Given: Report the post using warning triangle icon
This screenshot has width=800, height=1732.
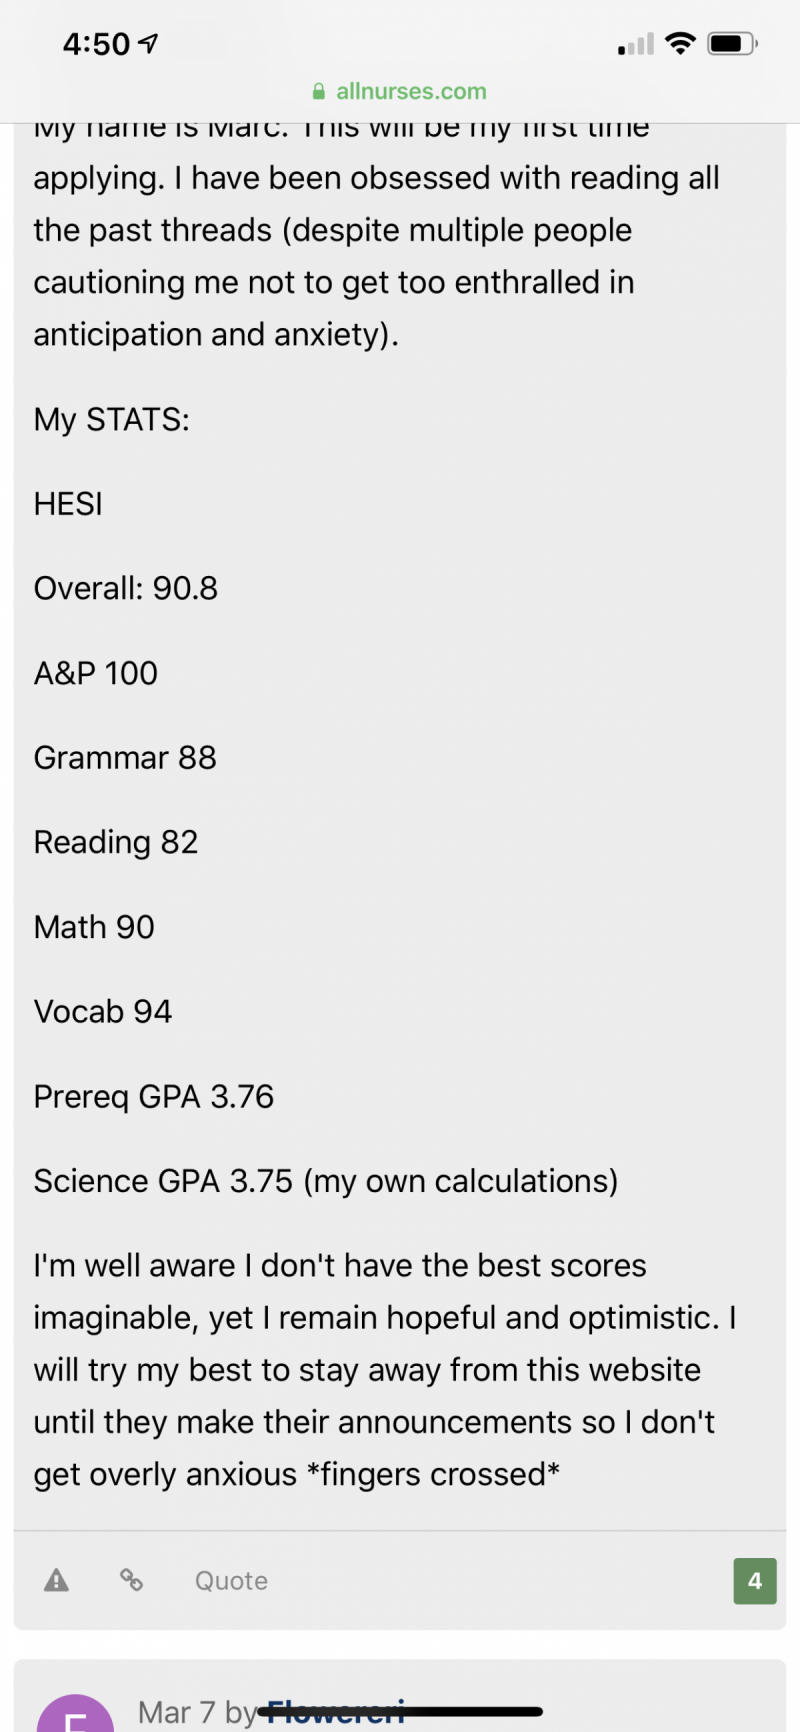Looking at the screenshot, I should [x=57, y=1581].
